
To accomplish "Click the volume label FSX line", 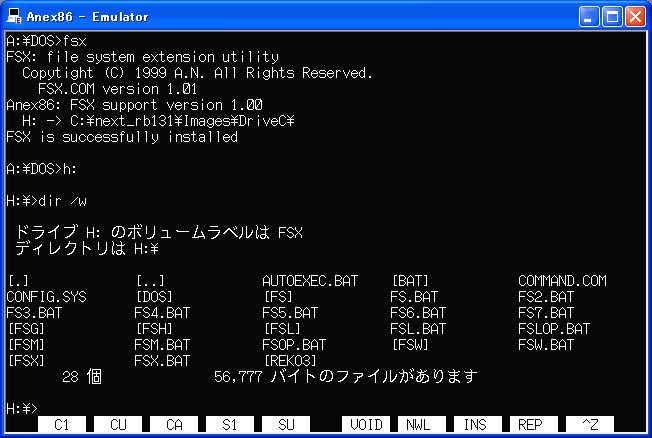I will (x=159, y=232).
